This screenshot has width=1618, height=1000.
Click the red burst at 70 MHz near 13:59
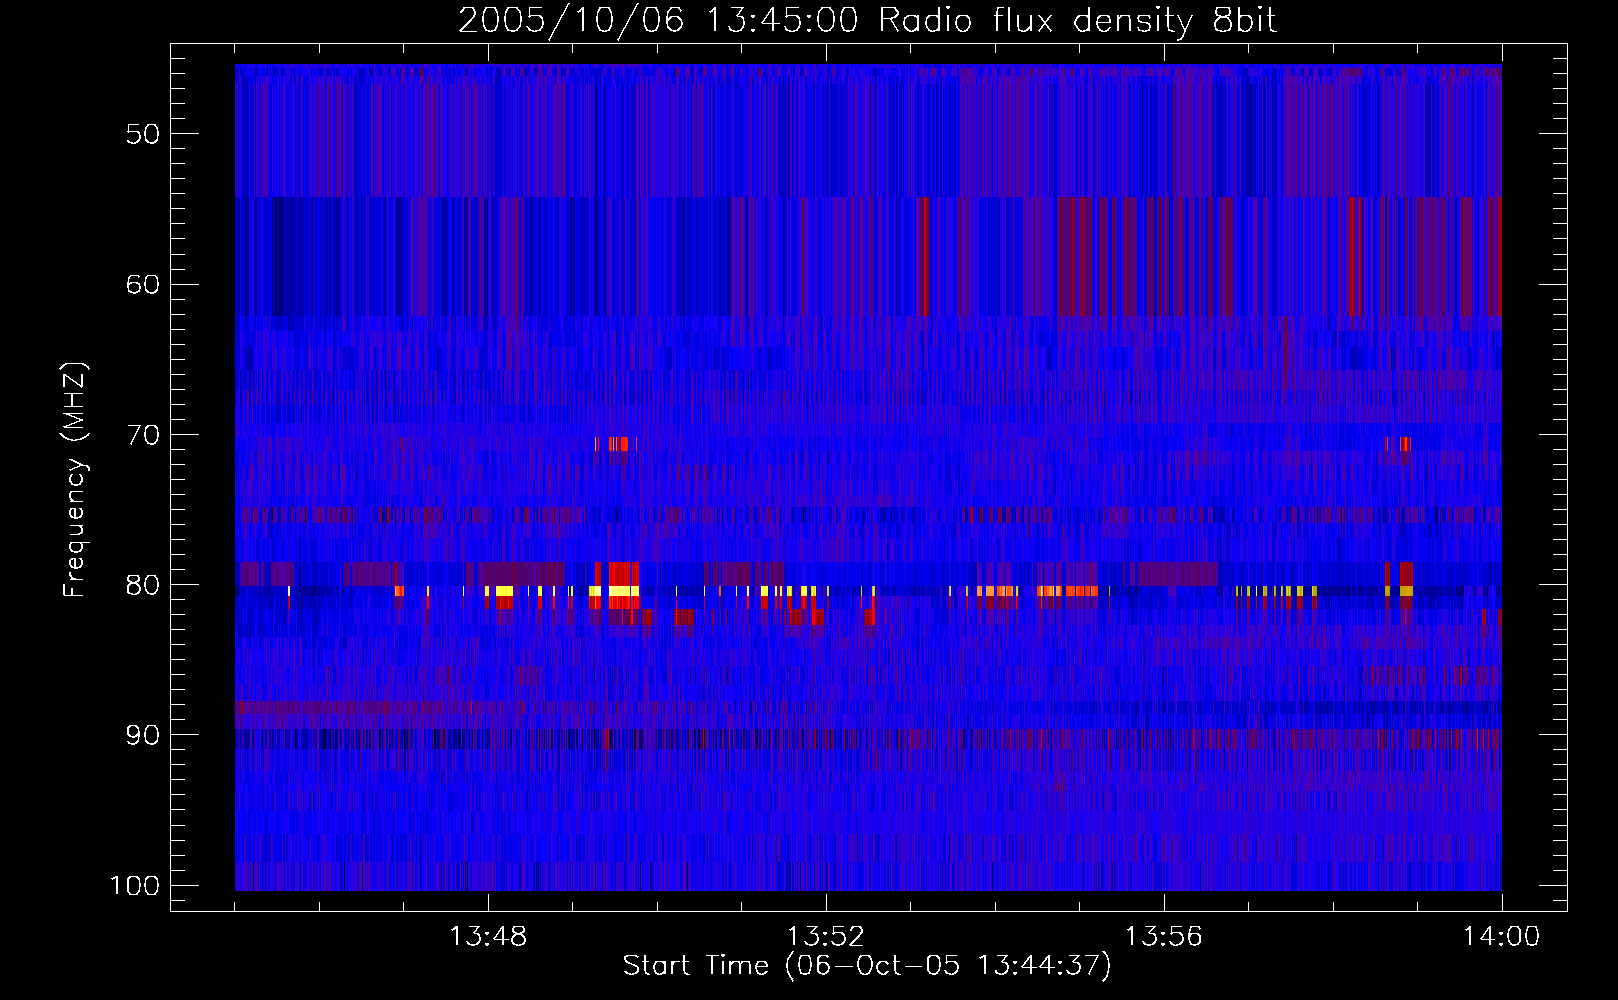[1405, 444]
